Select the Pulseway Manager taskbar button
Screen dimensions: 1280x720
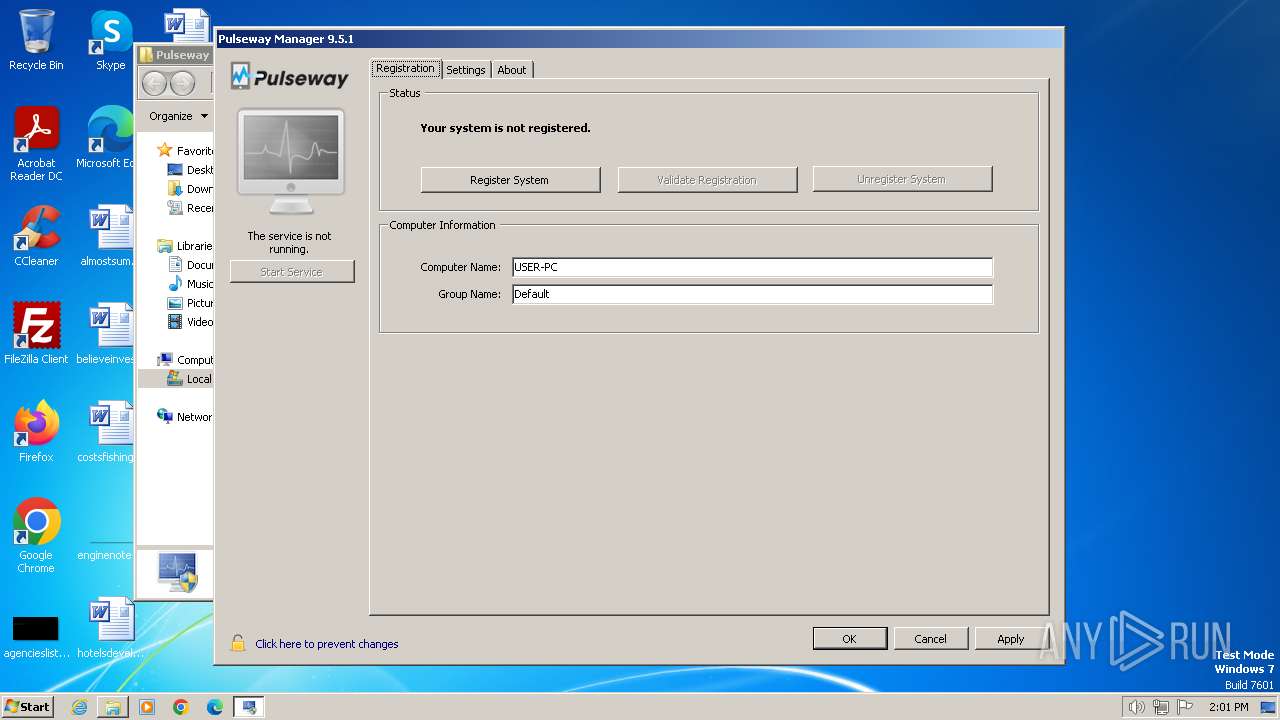pyautogui.click(x=249, y=707)
